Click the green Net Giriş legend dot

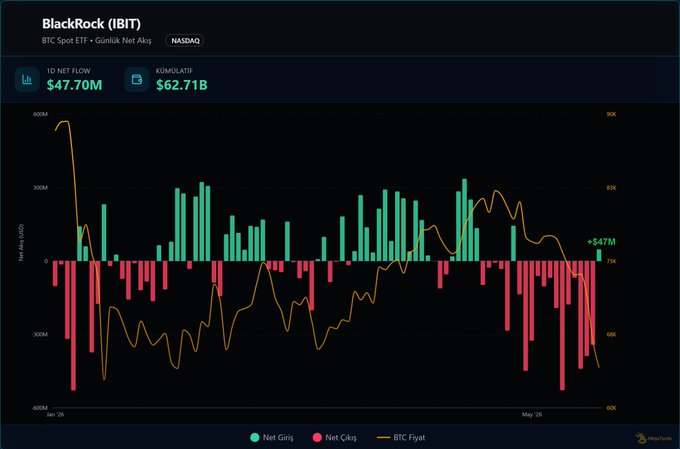click(255, 437)
